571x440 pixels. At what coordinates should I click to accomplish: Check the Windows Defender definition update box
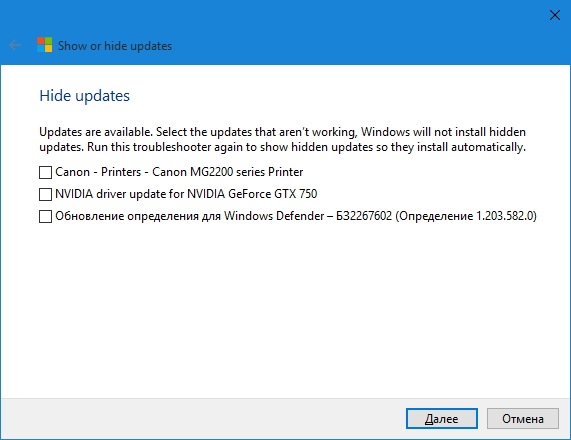45,216
